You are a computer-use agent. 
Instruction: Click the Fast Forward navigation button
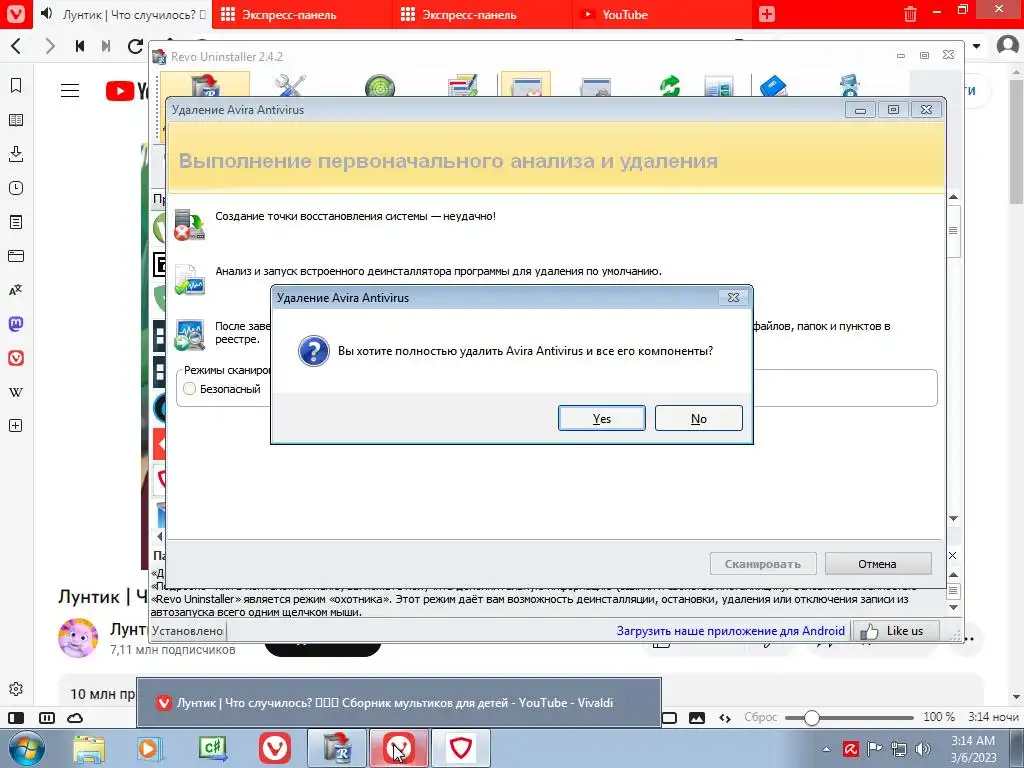pos(106,46)
